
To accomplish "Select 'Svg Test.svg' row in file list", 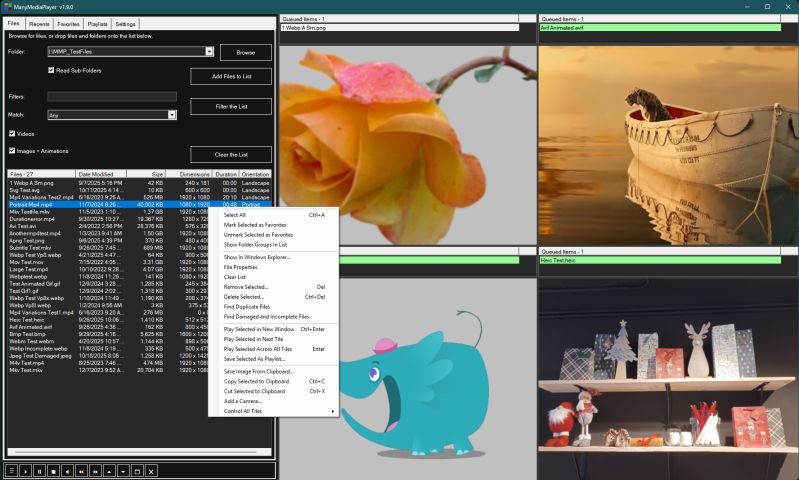I will click(x=139, y=190).
